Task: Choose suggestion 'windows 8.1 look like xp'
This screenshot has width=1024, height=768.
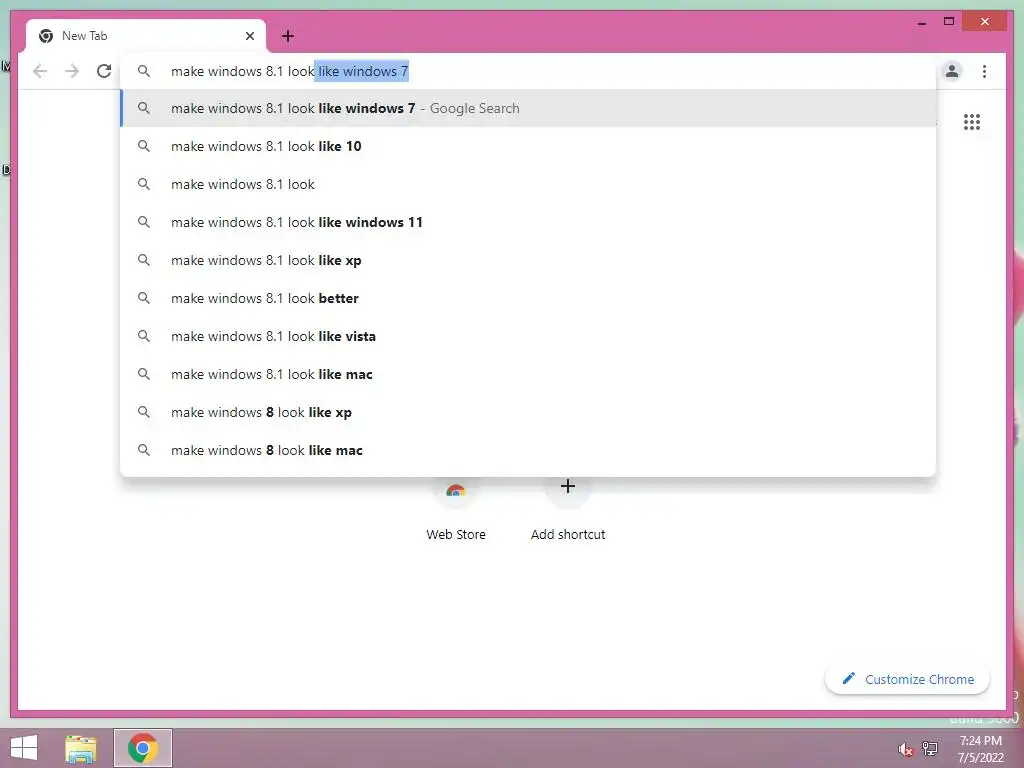Action: pos(528,260)
